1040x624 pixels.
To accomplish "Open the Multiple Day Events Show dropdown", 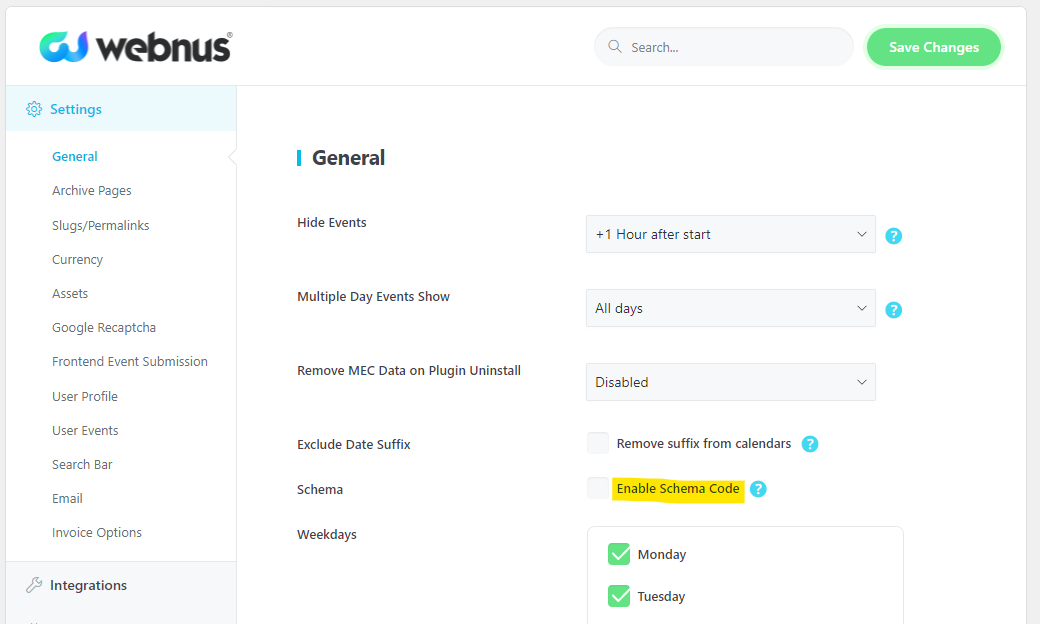I will click(x=730, y=308).
